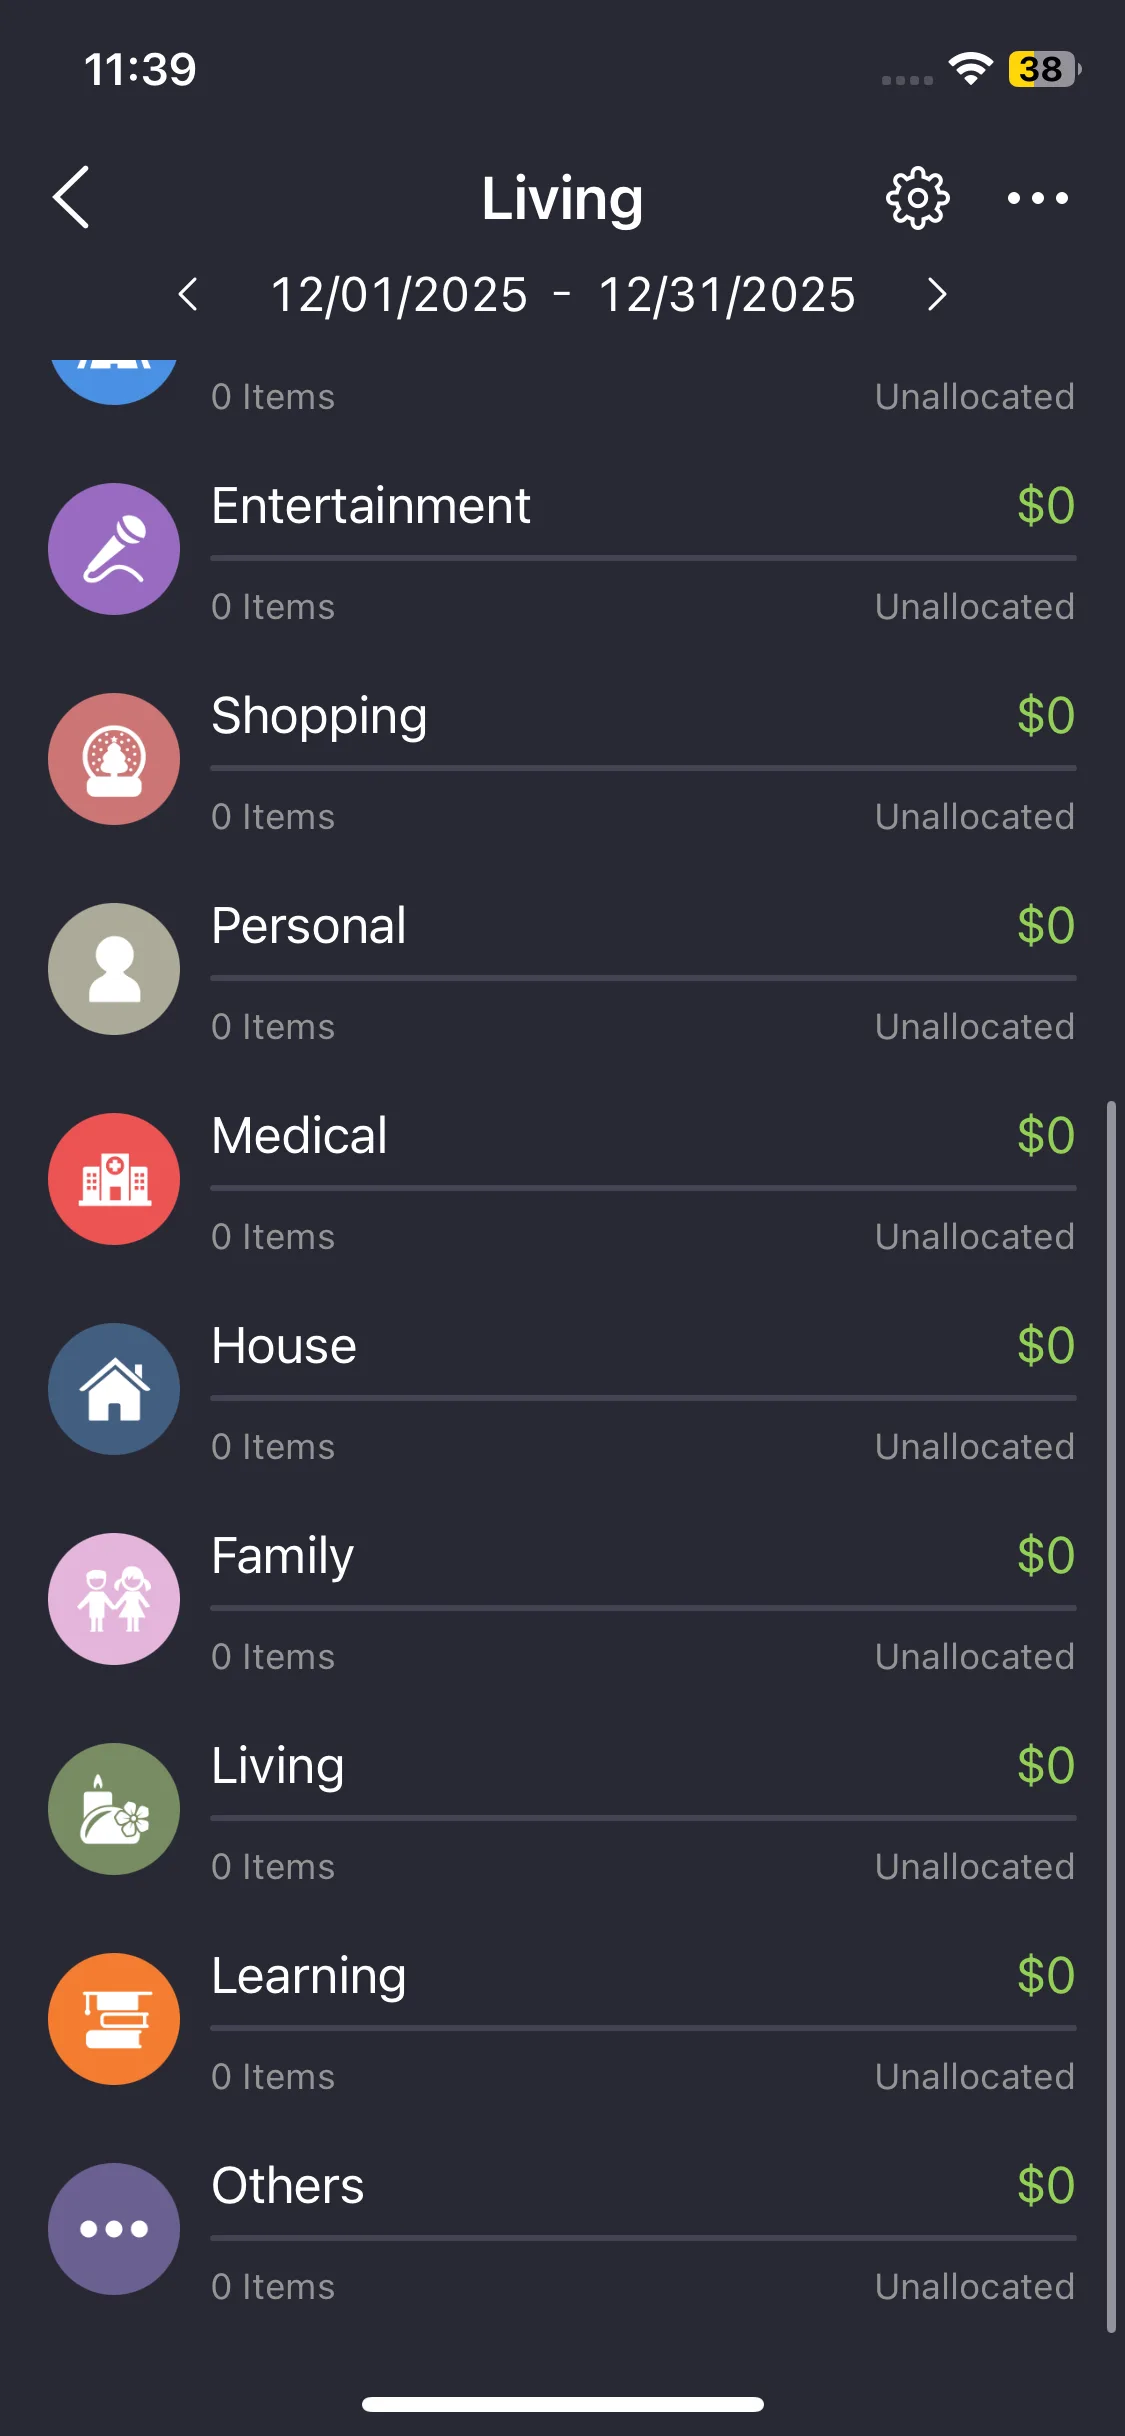Tap the red Medical hospital icon
Image resolution: width=1125 pixels, height=2436 pixels.
tap(114, 1179)
